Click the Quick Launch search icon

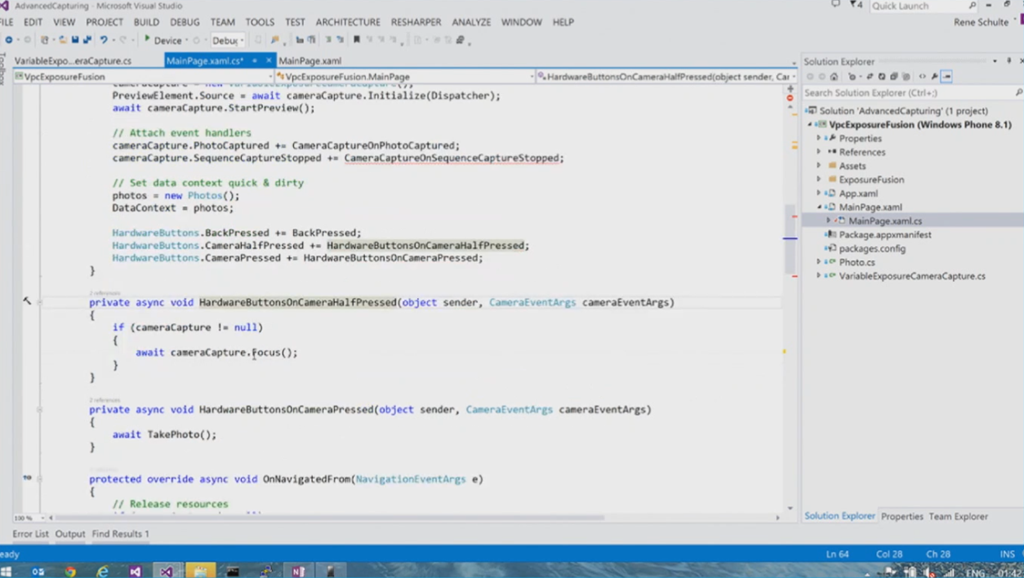[x=972, y=6]
